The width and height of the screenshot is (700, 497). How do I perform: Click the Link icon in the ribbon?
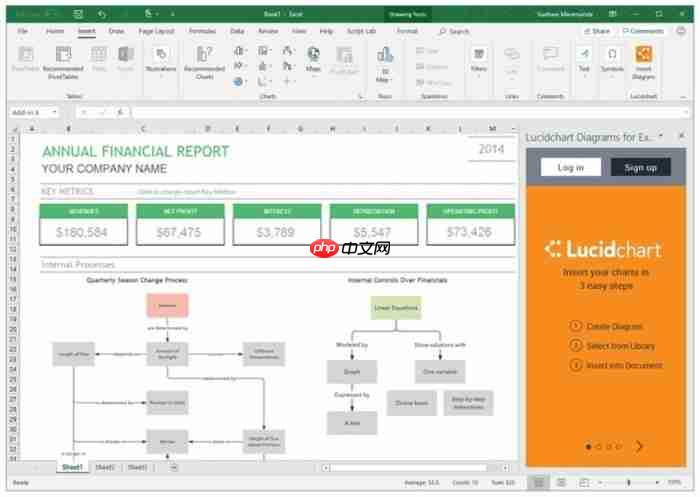tap(512, 63)
